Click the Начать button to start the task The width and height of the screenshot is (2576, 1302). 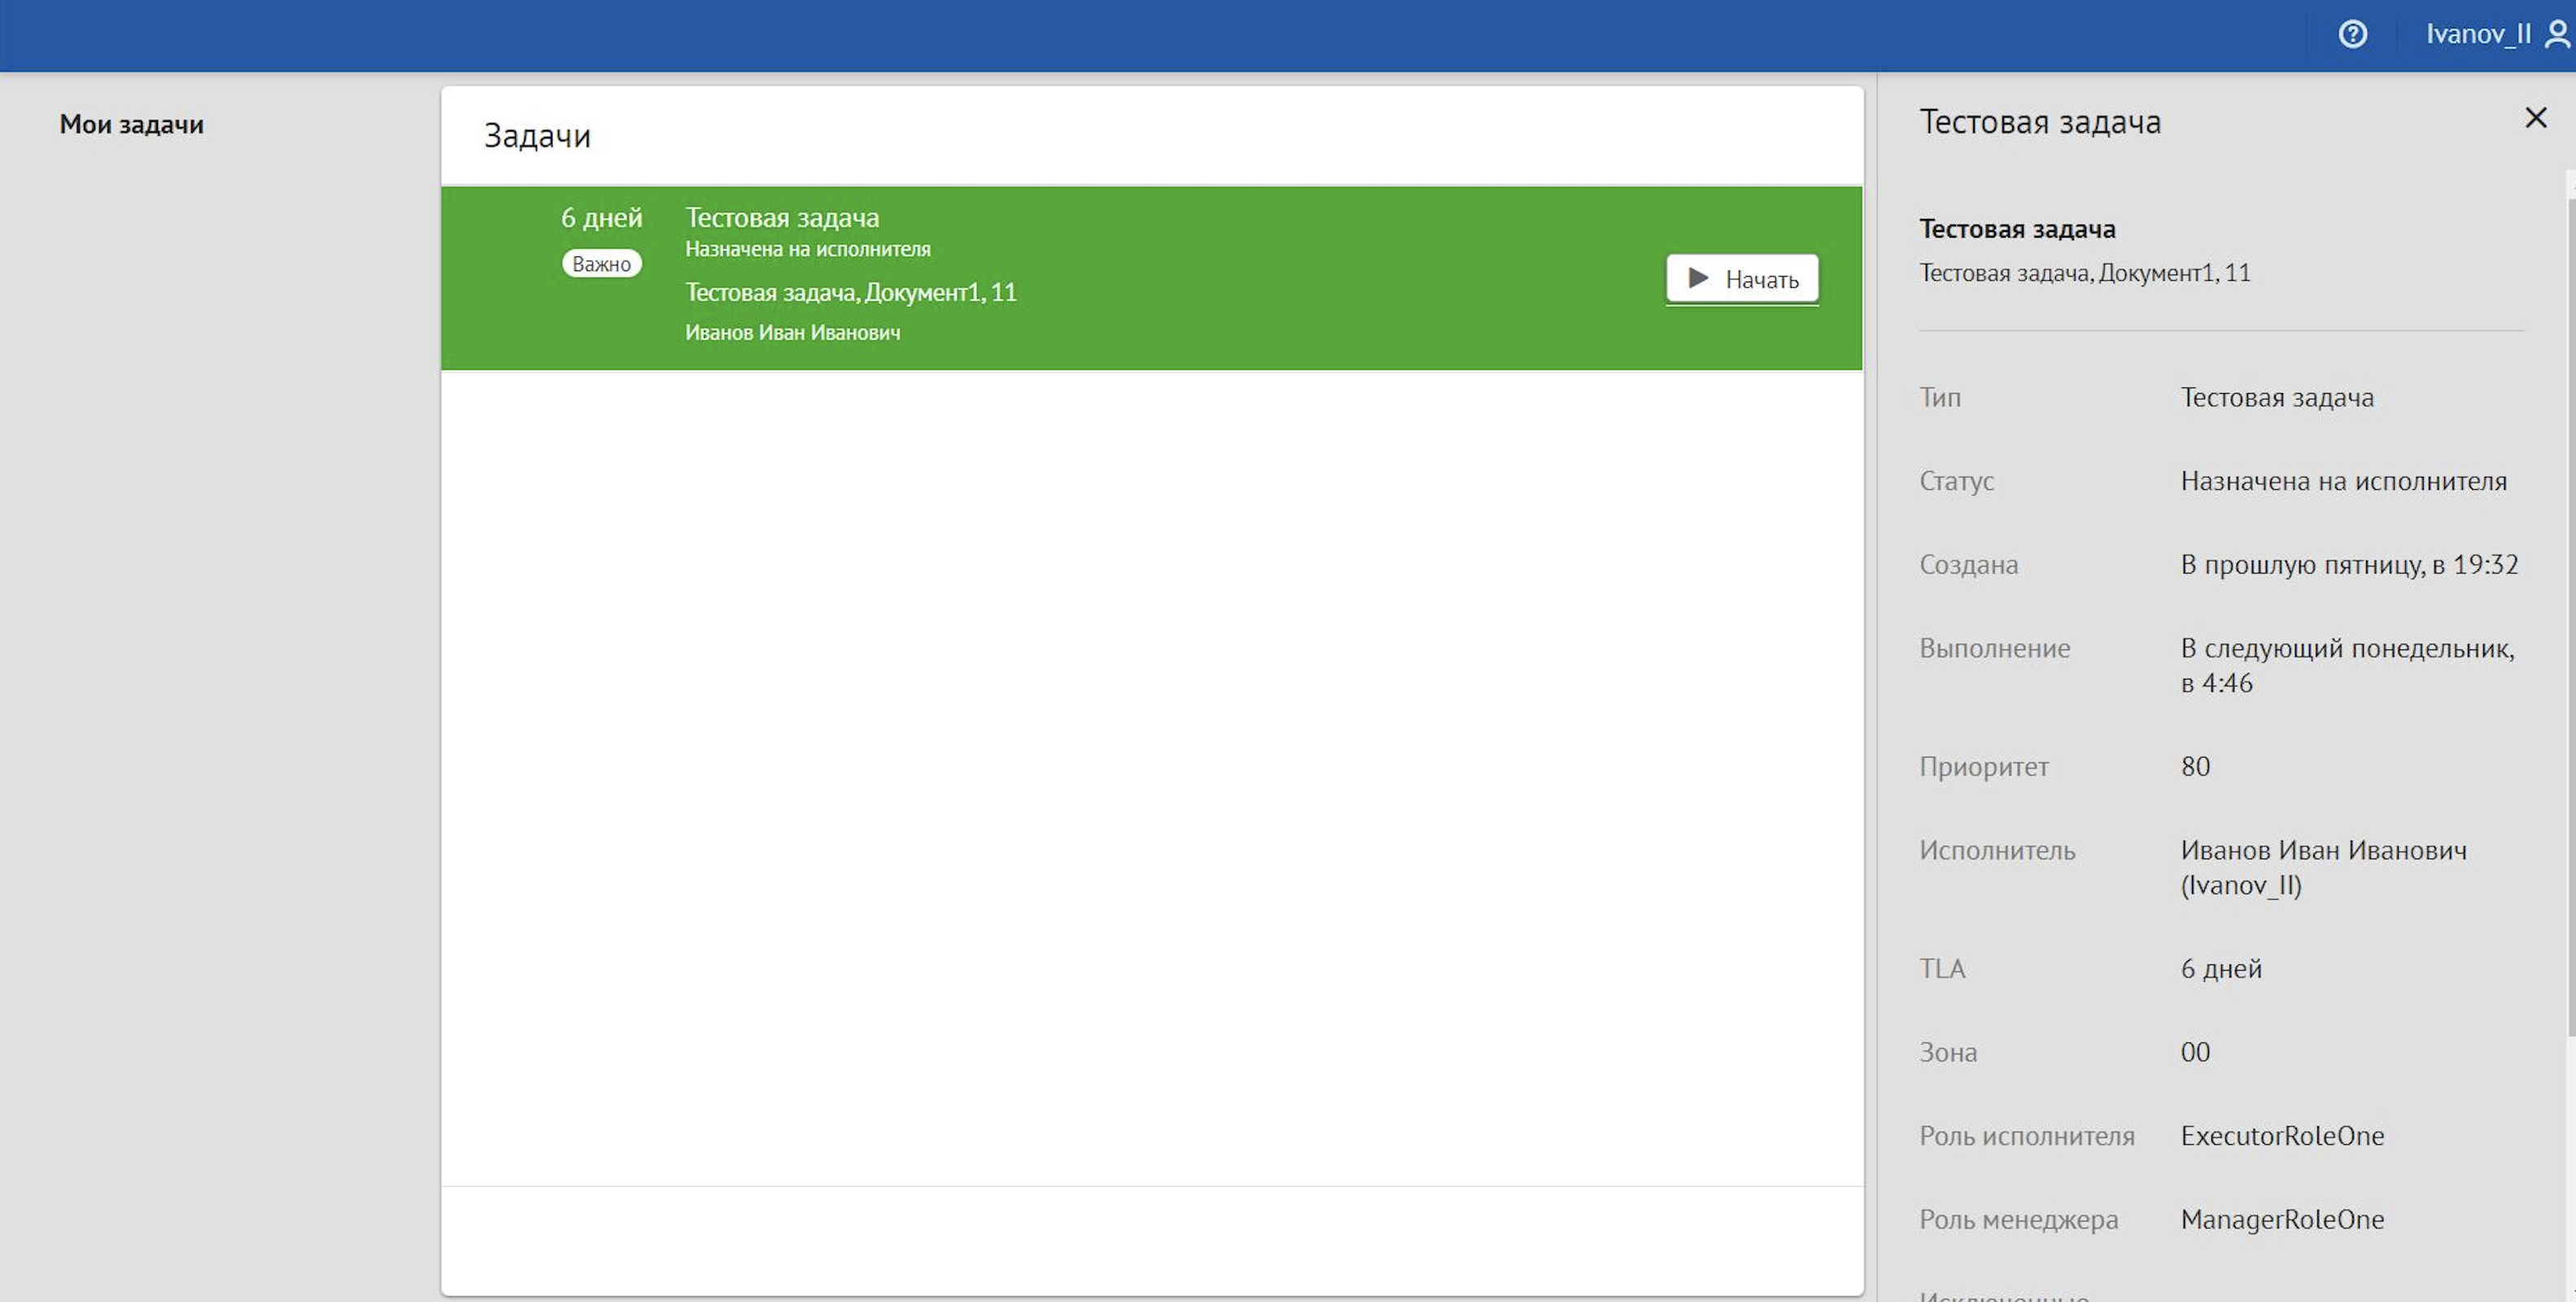tap(1741, 278)
